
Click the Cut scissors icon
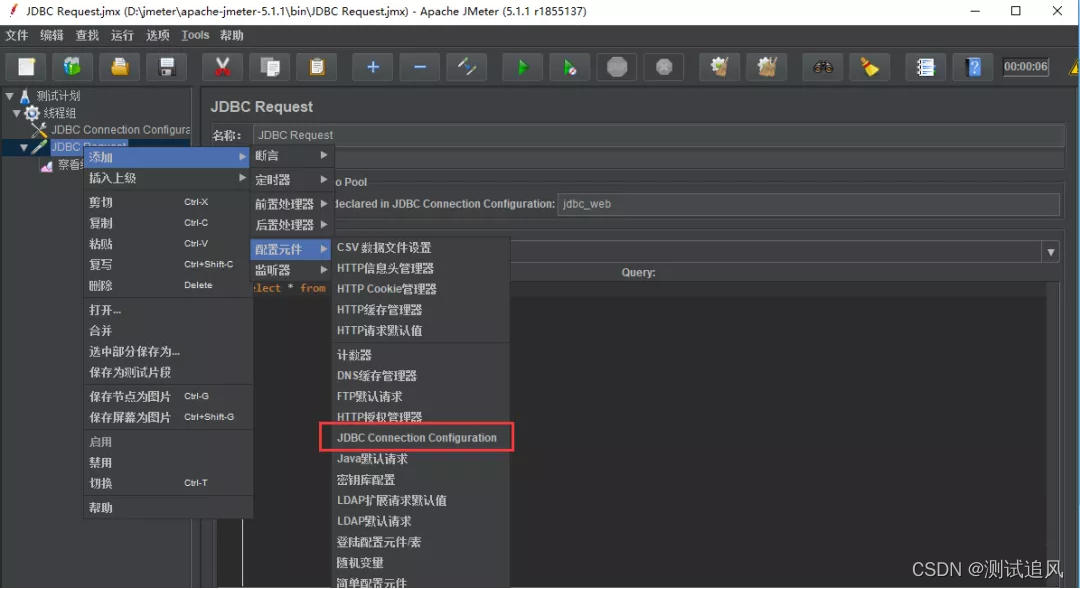[x=222, y=67]
